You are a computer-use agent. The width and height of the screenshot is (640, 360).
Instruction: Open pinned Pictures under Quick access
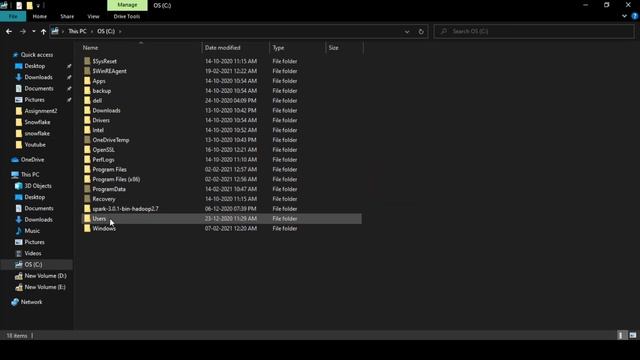pos(34,100)
